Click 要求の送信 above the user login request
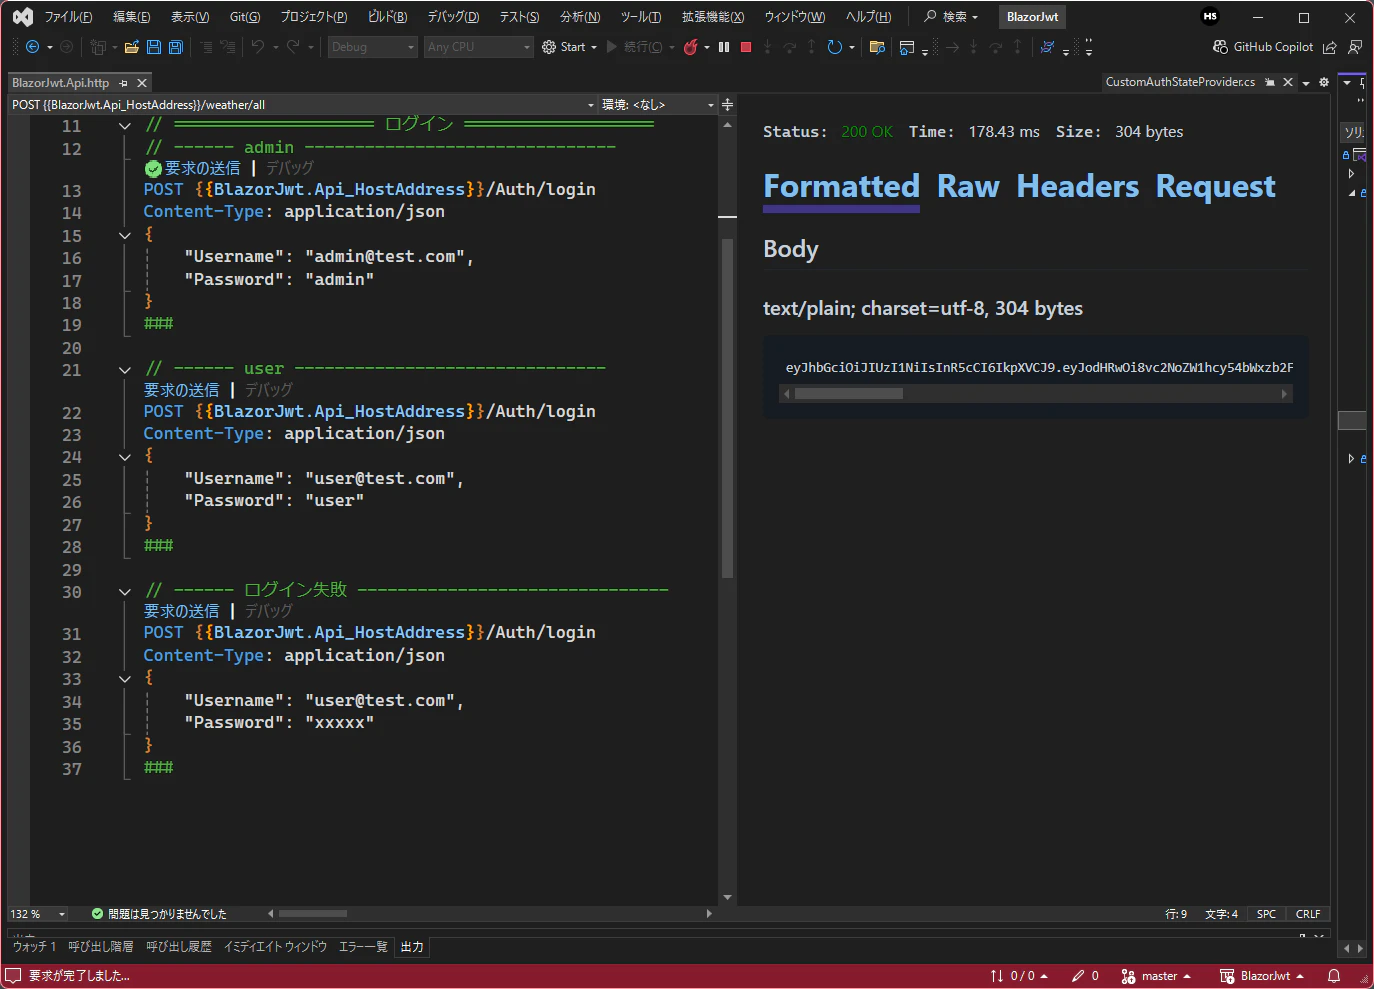Image resolution: width=1374 pixels, height=989 pixels. pos(181,390)
